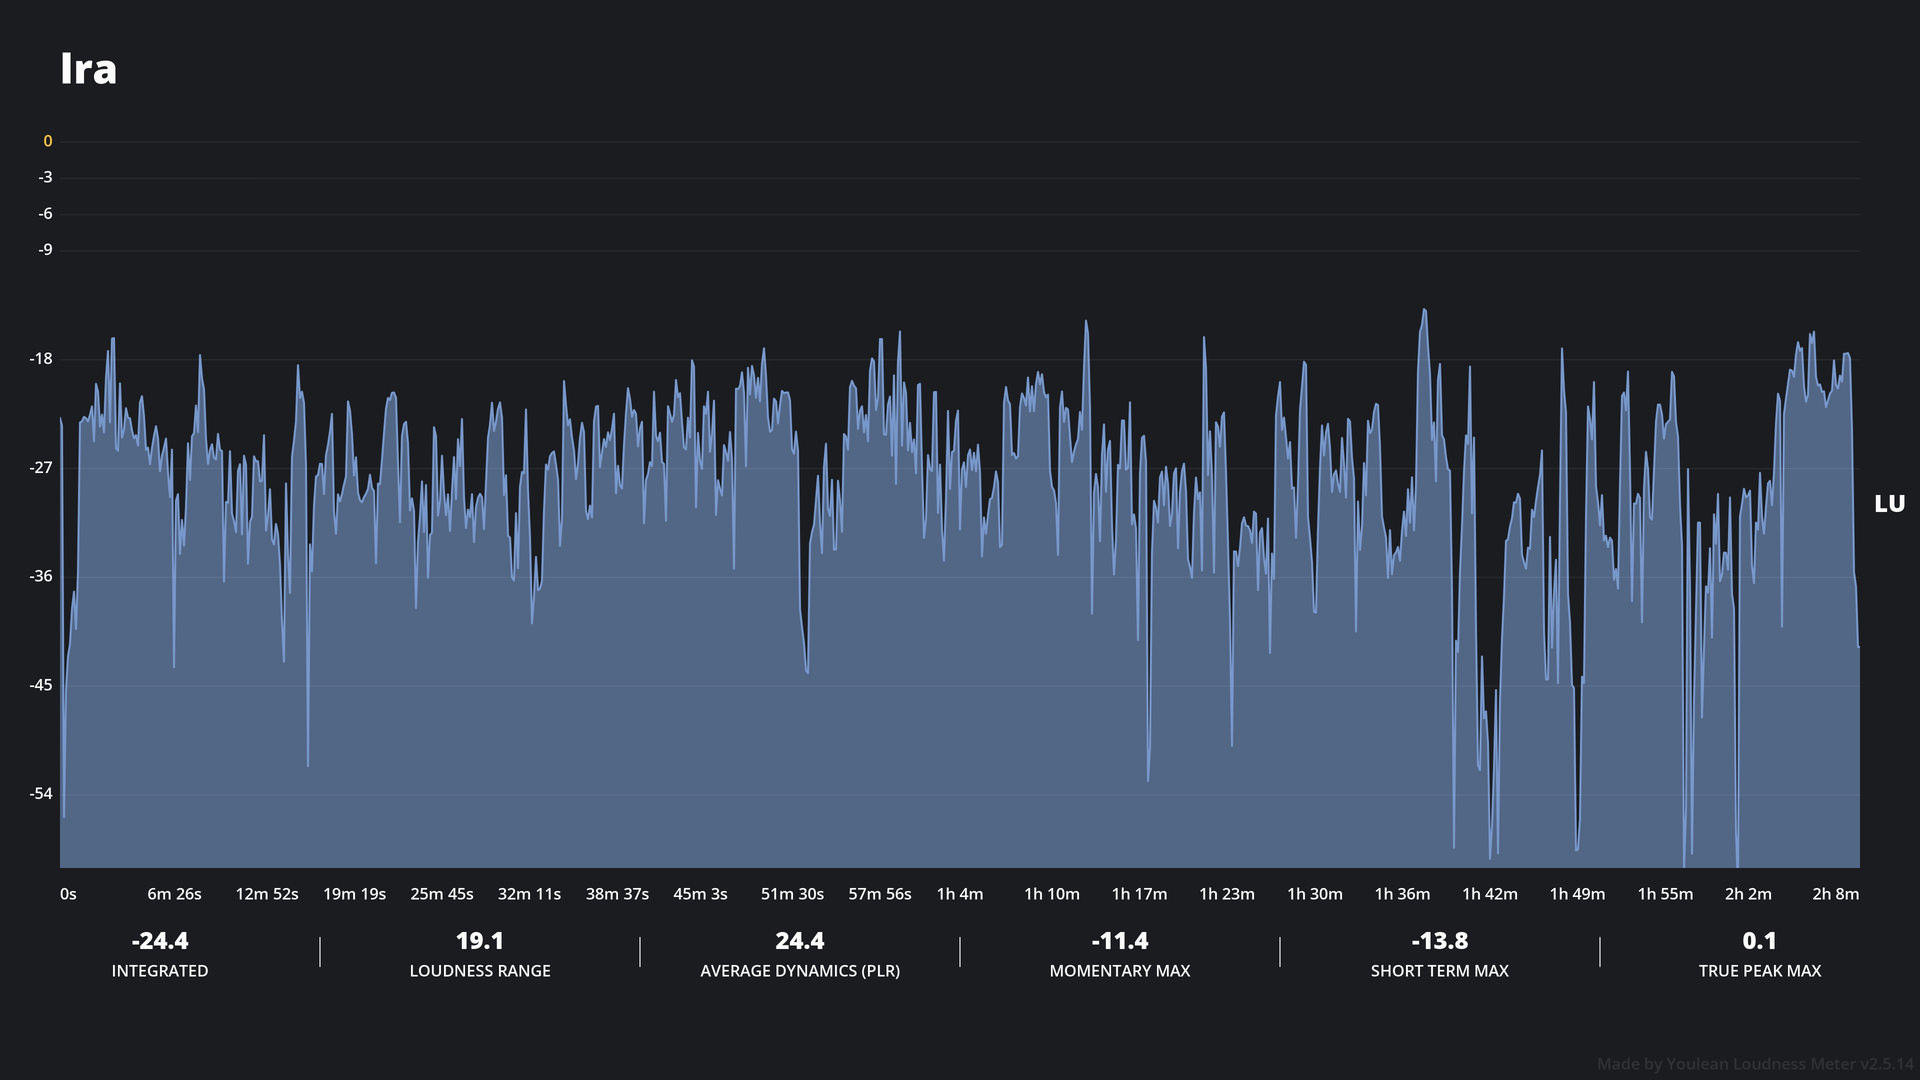Click the -54 axis label

(x=40, y=793)
